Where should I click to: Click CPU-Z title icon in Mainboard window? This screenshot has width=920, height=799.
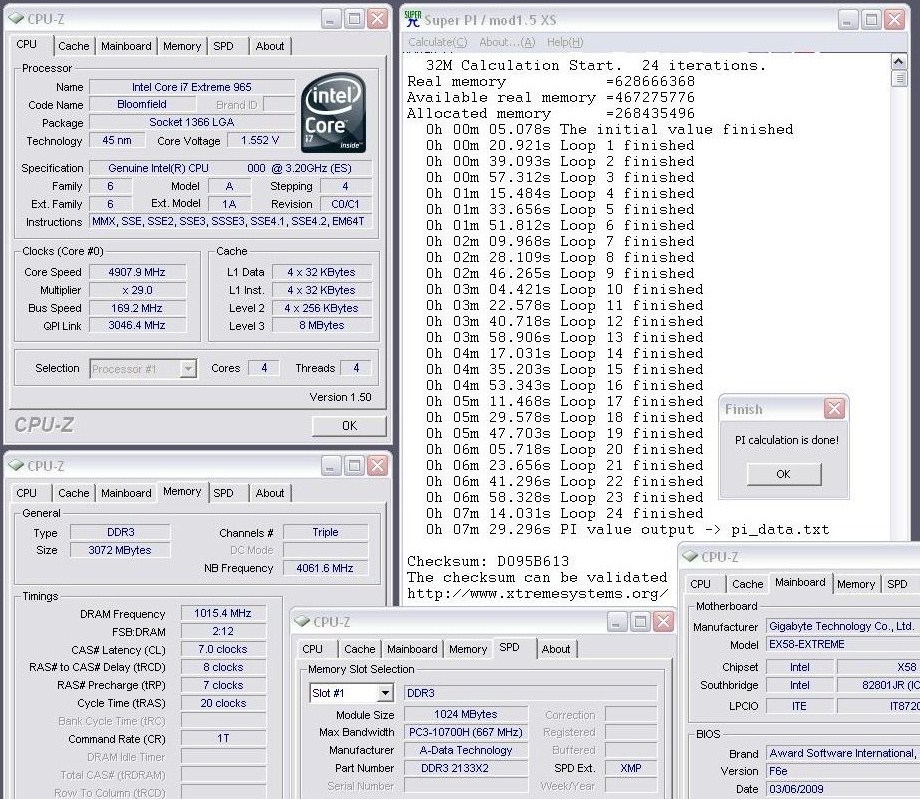tap(690, 556)
